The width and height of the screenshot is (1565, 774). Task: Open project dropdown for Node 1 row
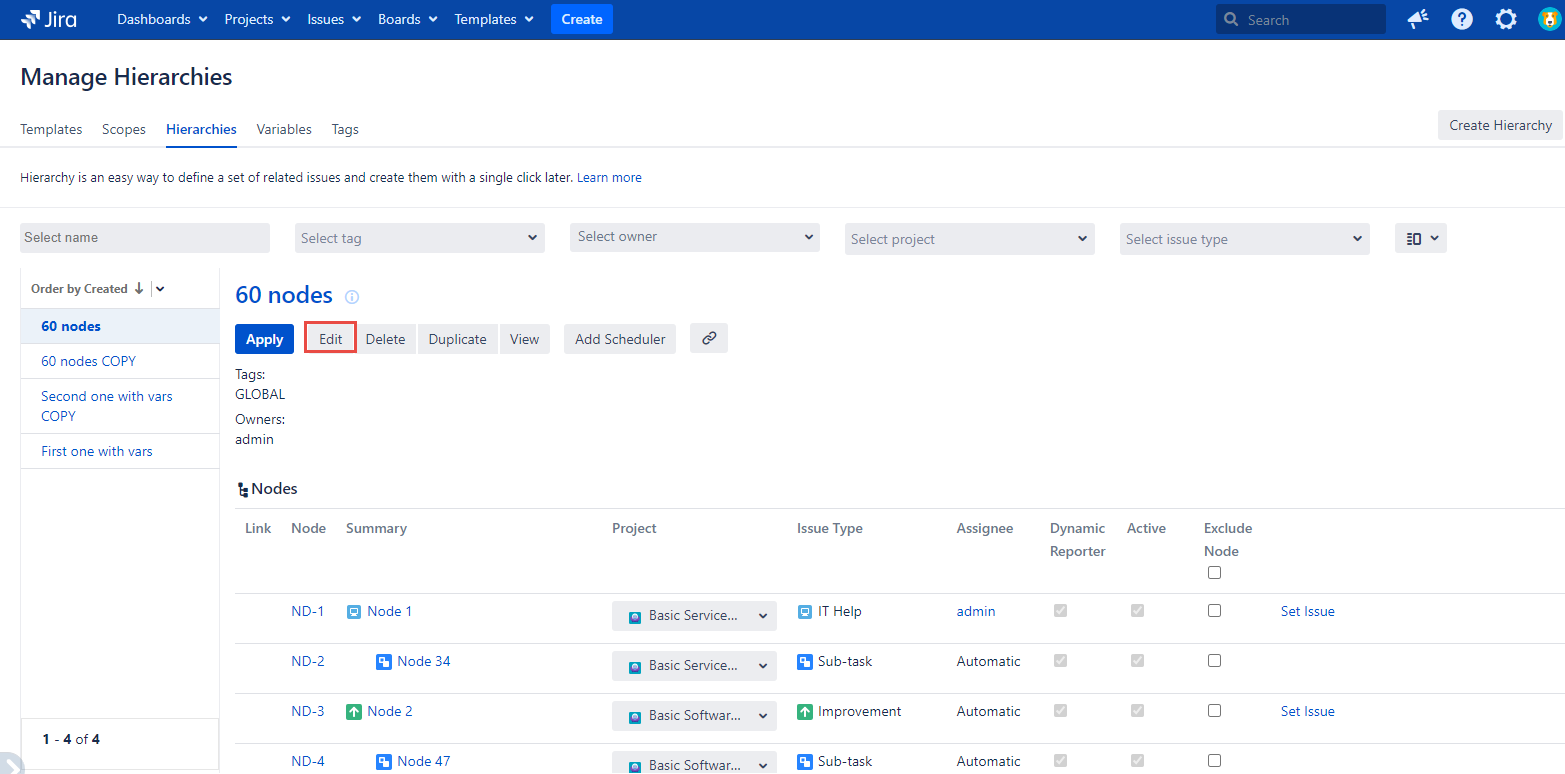pos(694,616)
